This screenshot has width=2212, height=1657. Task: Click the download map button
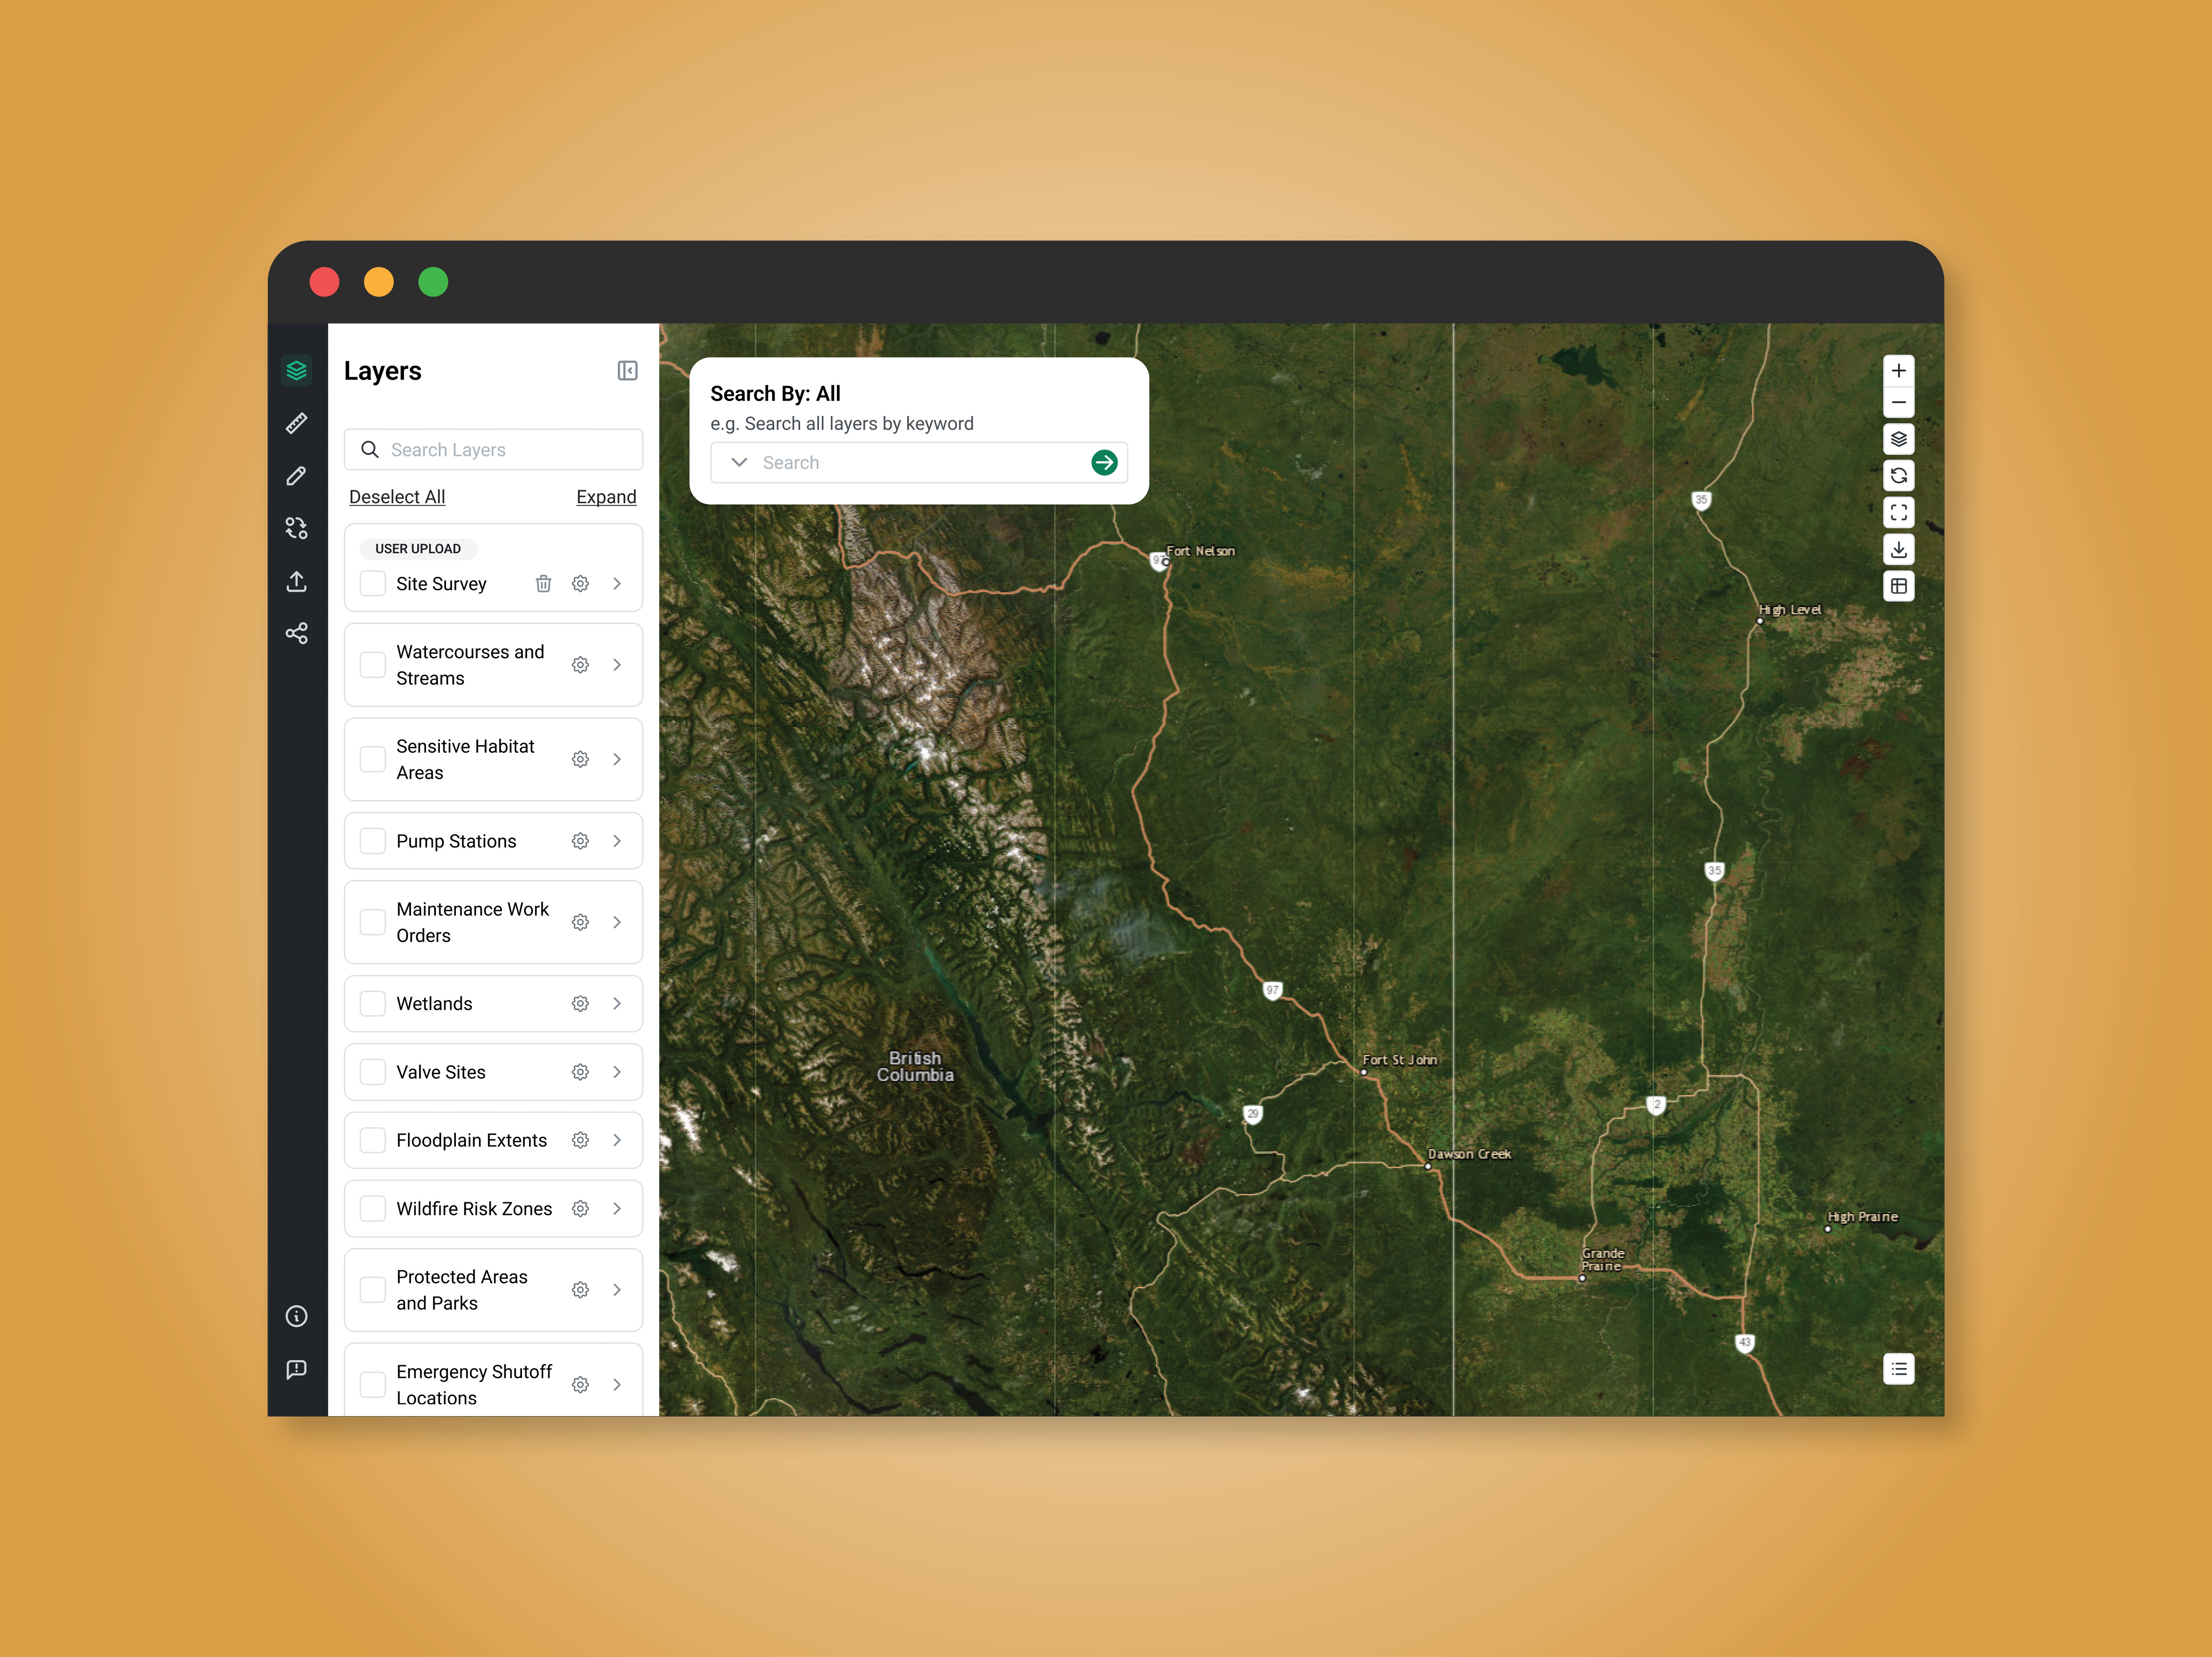[1898, 549]
